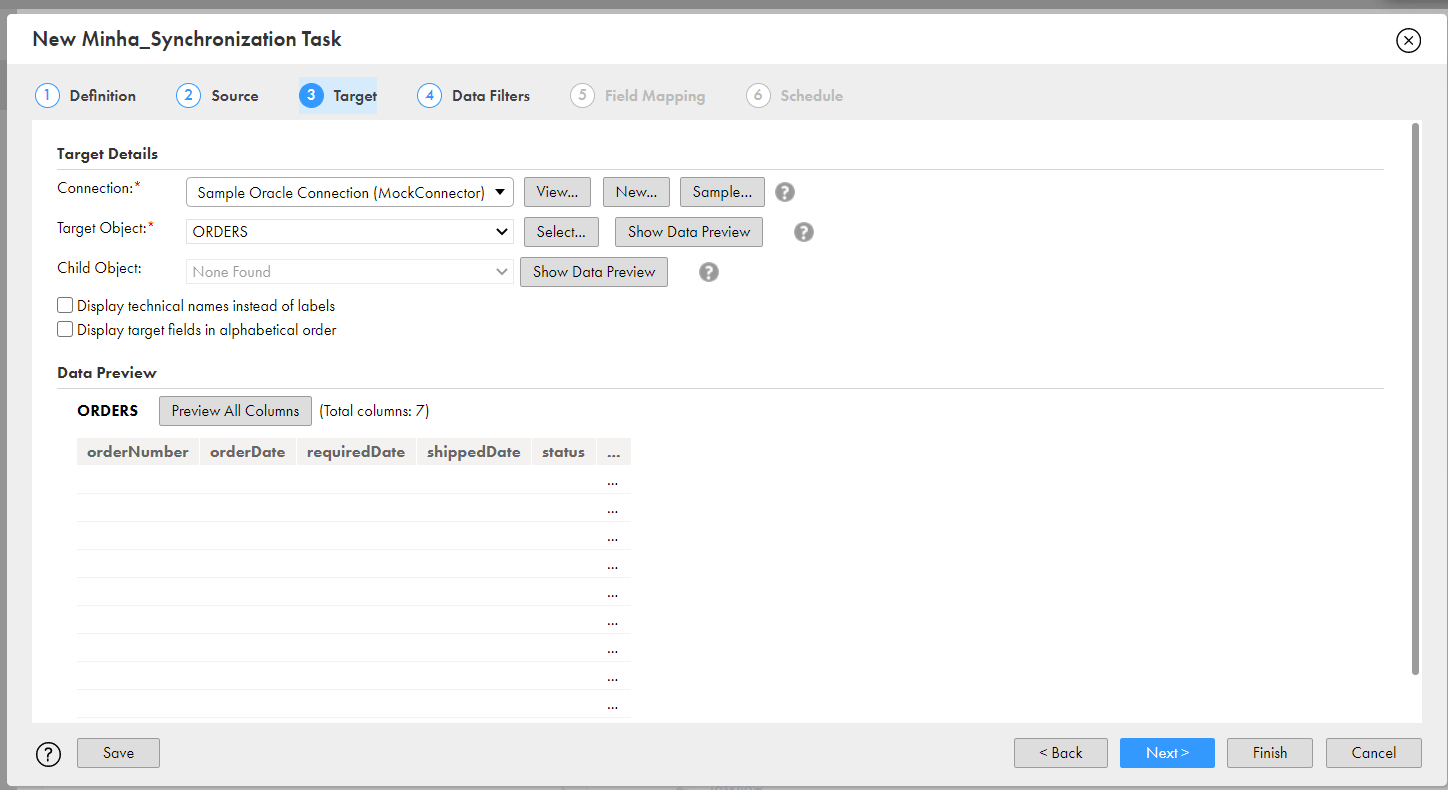Click the Total columns: 7 text

point(374,411)
